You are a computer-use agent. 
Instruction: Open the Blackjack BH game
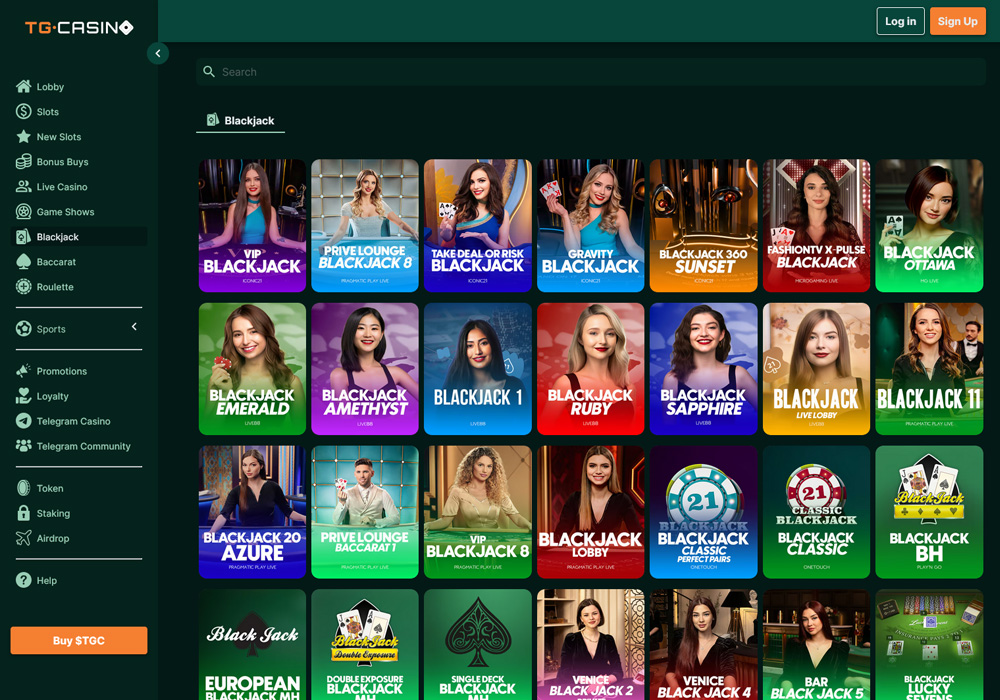coord(929,512)
